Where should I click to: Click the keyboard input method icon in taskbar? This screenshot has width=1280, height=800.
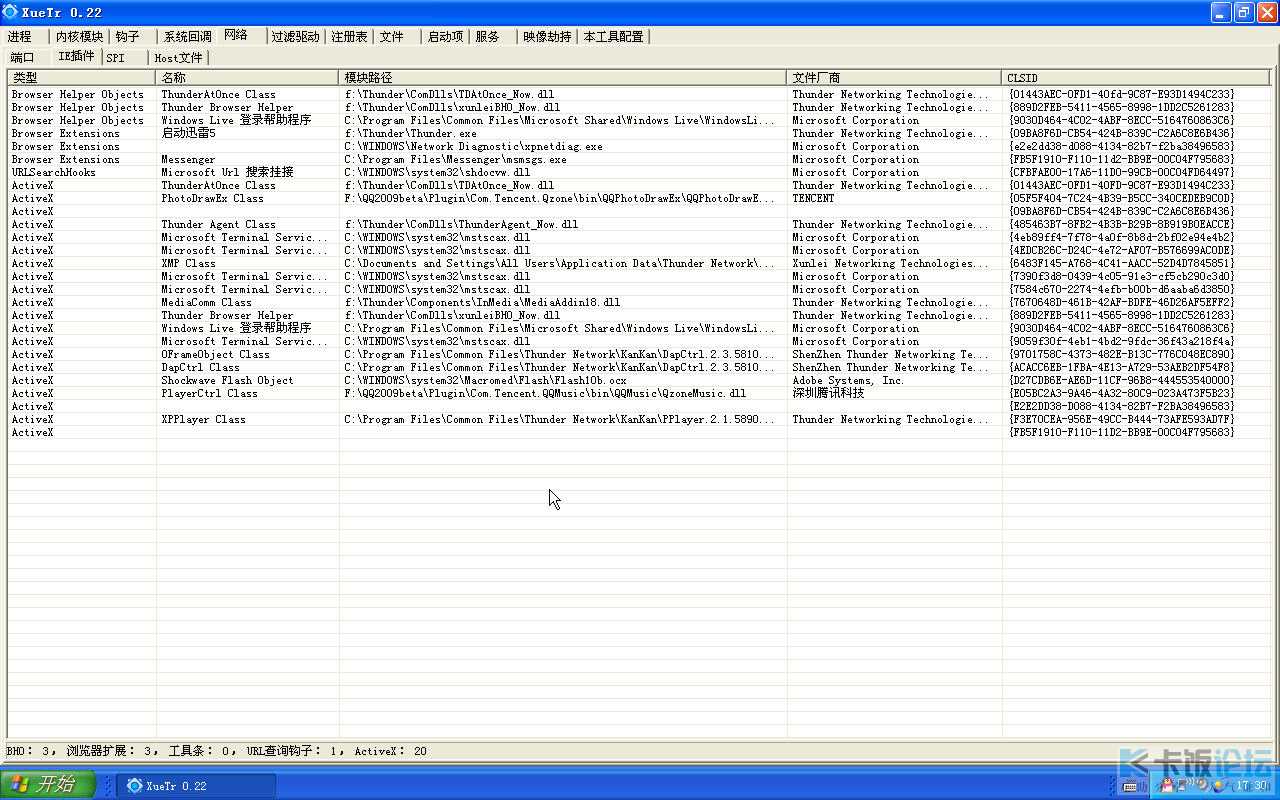pos(1129,786)
